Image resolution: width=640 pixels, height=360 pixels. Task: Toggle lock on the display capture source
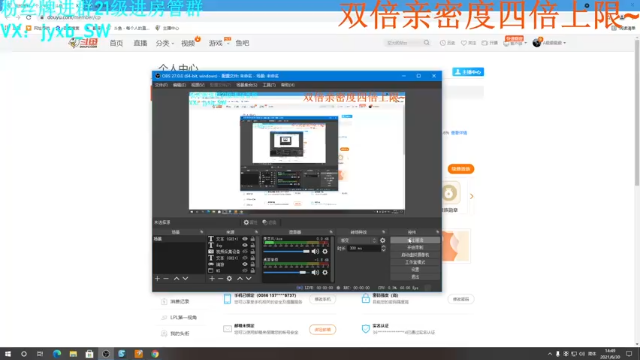(x=253, y=264)
